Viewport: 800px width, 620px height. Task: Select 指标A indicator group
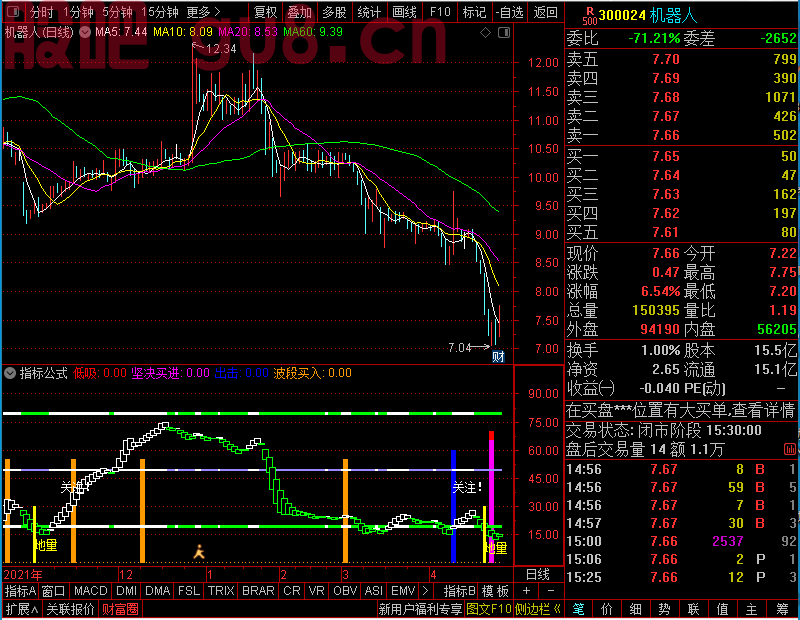(x=20, y=591)
